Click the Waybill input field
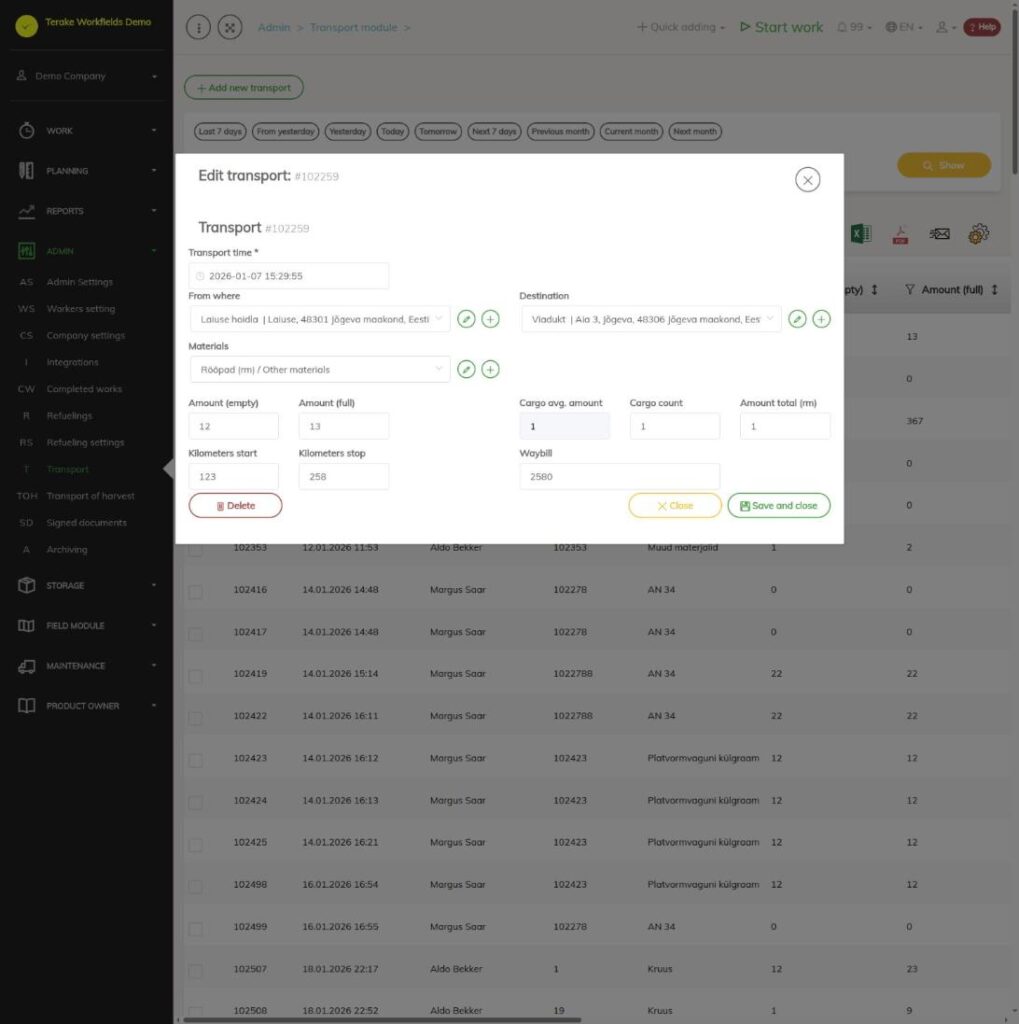The height and width of the screenshot is (1024, 1019). tap(619, 476)
